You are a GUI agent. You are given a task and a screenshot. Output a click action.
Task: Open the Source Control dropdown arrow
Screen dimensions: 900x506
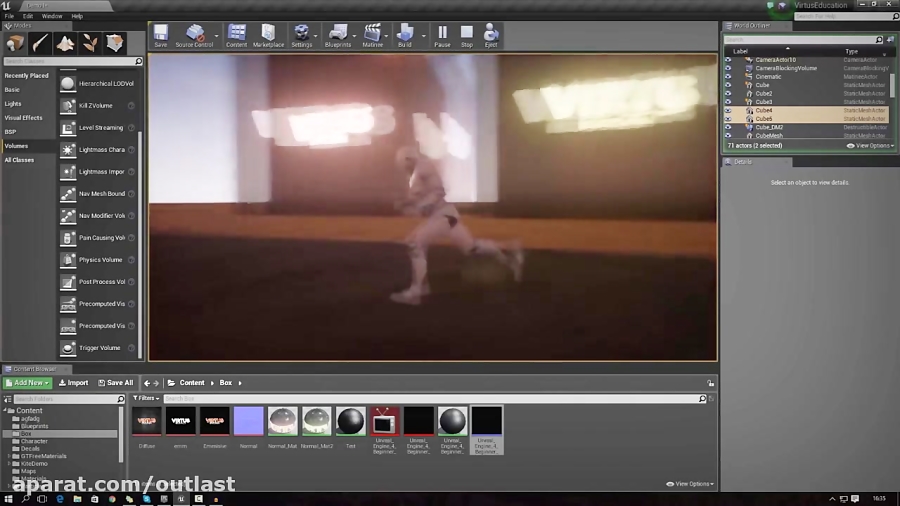(x=216, y=36)
